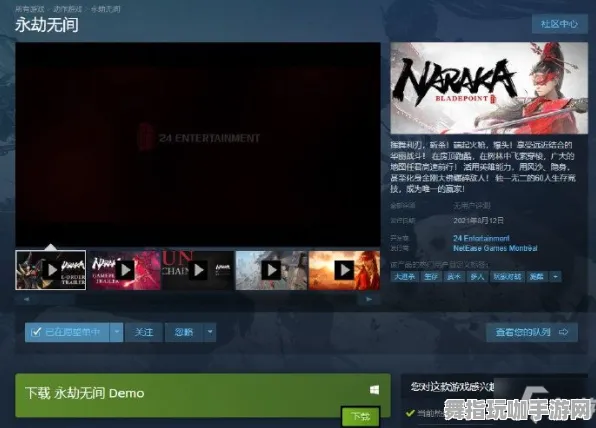The width and height of the screenshot is (596, 428).
Task: Click the release date 2021年8月12日
Action: pyautogui.click(x=479, y=220)
